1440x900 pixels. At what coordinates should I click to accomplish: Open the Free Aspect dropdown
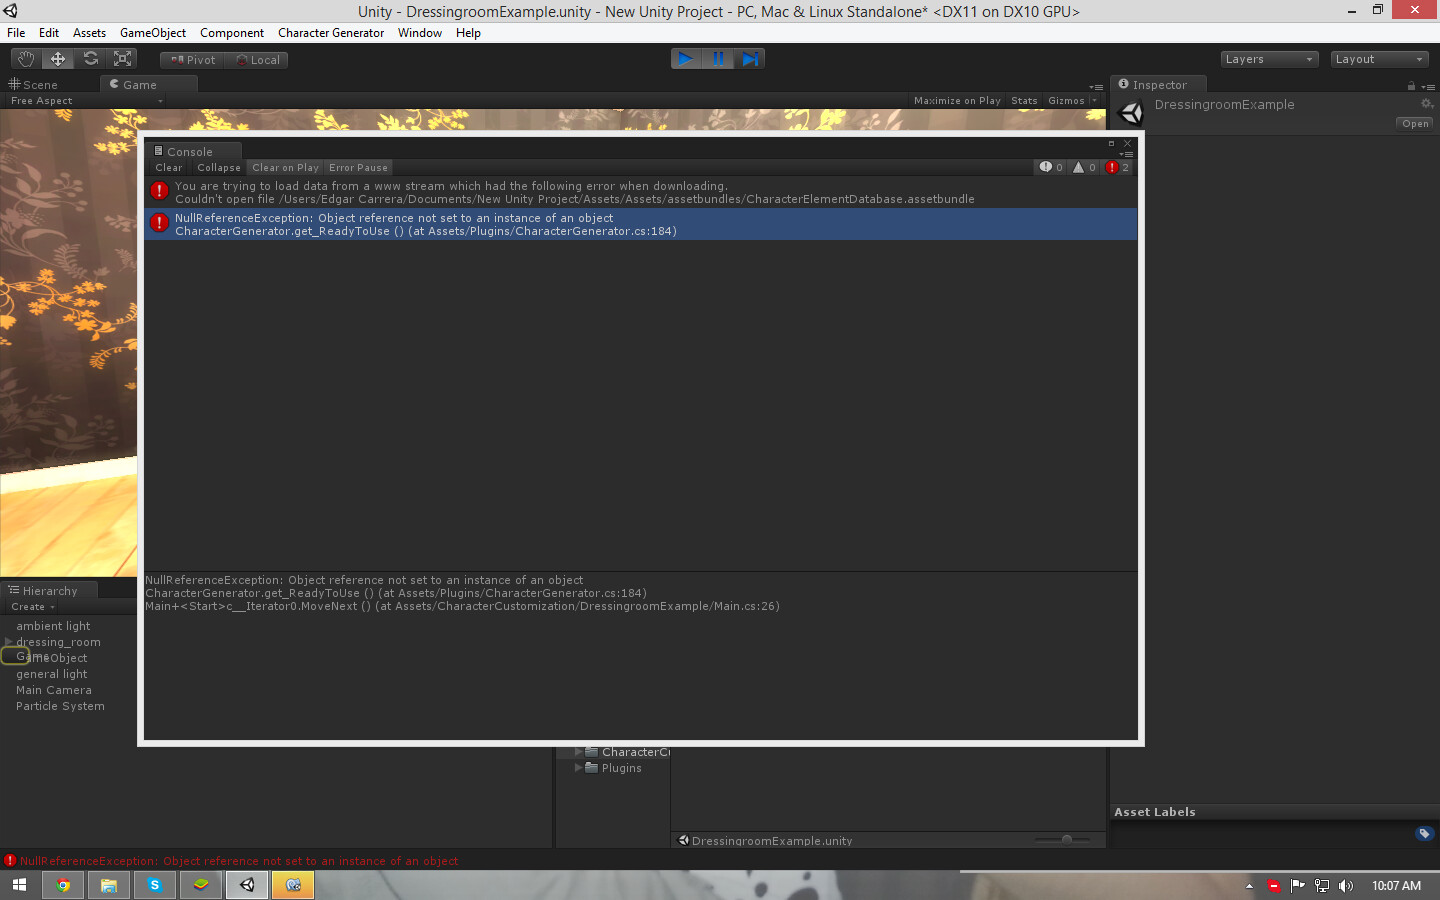pyautogui.click(x=85, y=101)
